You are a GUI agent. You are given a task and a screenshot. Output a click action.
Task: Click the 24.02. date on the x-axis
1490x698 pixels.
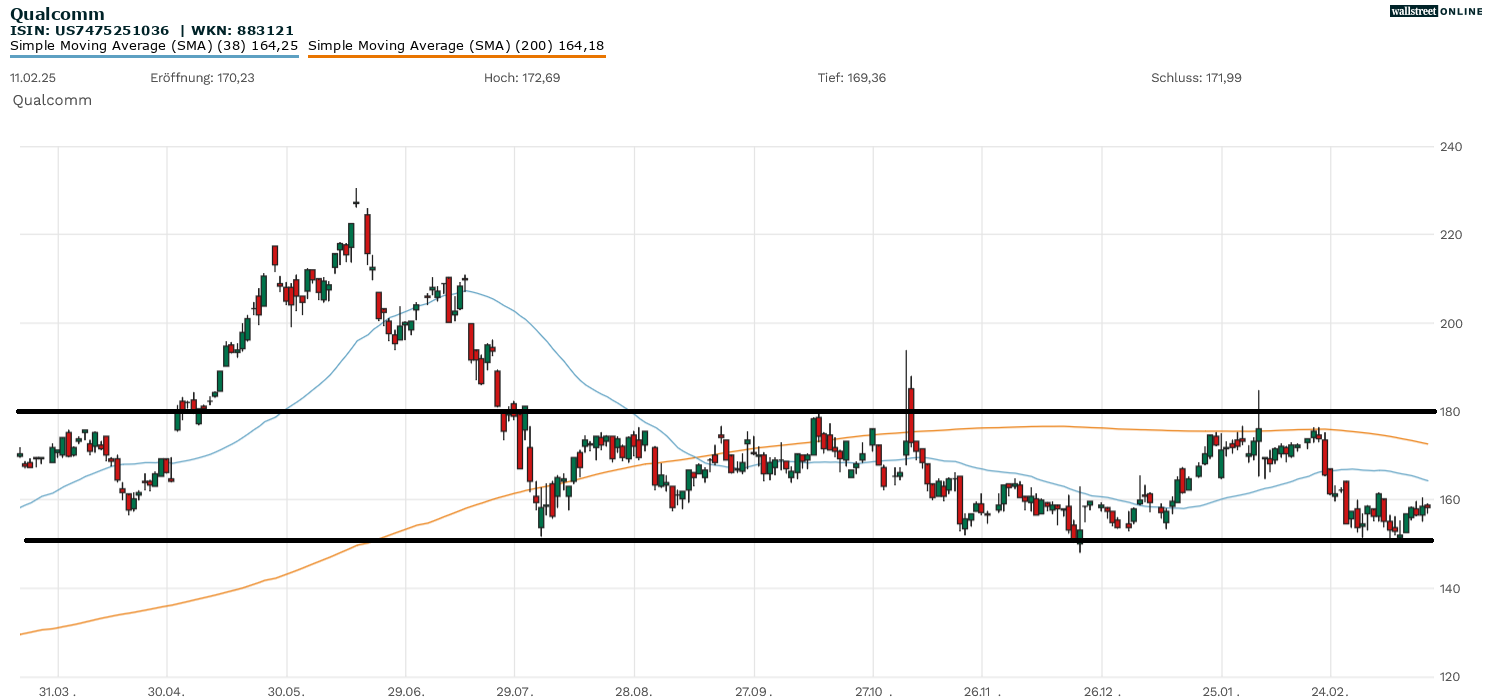point(1329,691)
